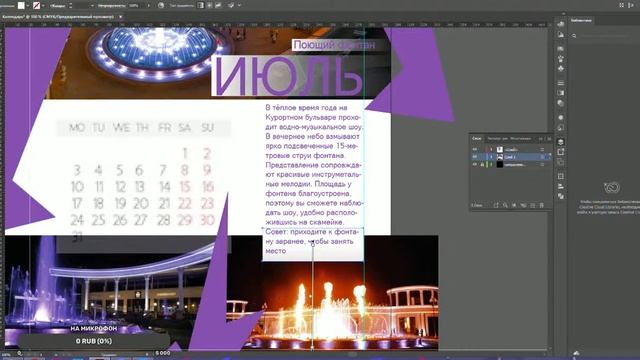Toggle visibility of the top layer
Viewport: 640px width, 360px height.
[x=474, y=149]
